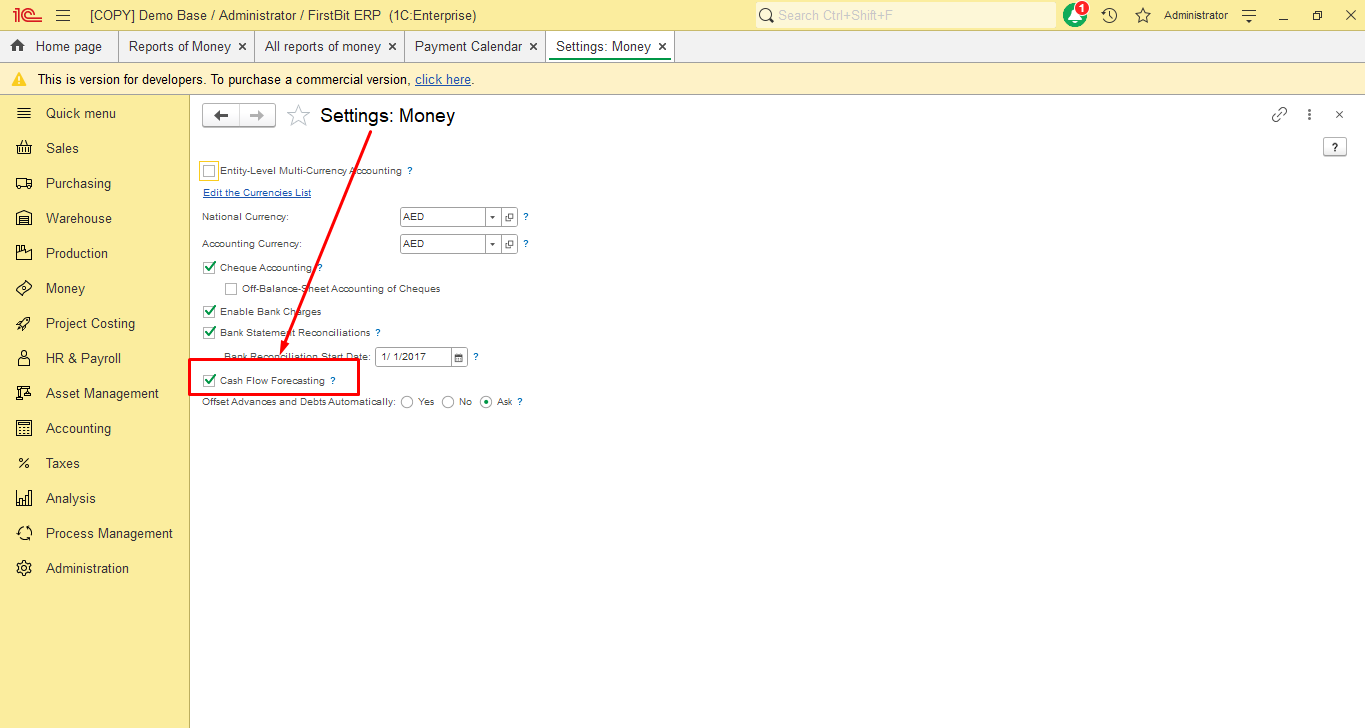The height and width of the screenshot is (728, 1365).
Task: Open calendar picker for reconciliation start date
Action: [459, 357]
